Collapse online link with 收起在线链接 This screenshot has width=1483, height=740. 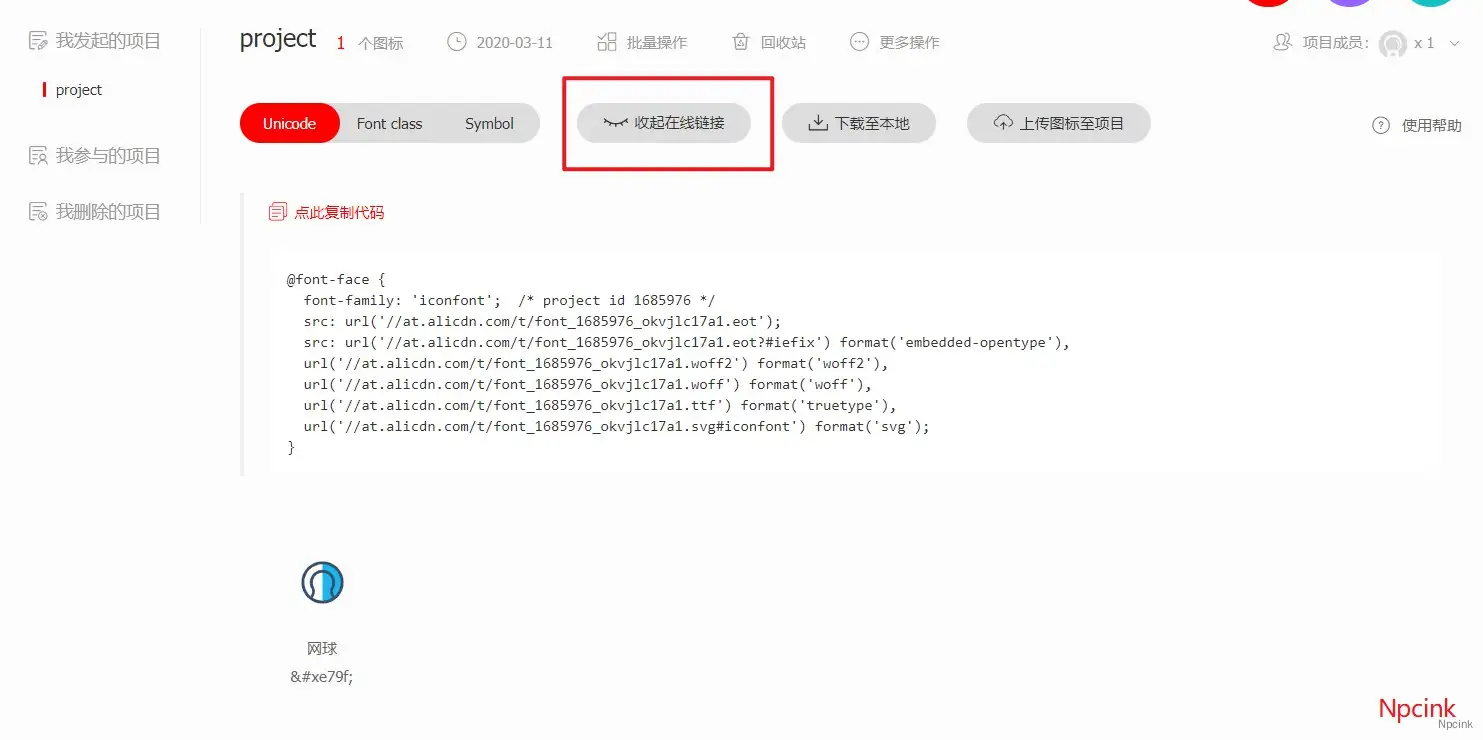pos(664,123)
